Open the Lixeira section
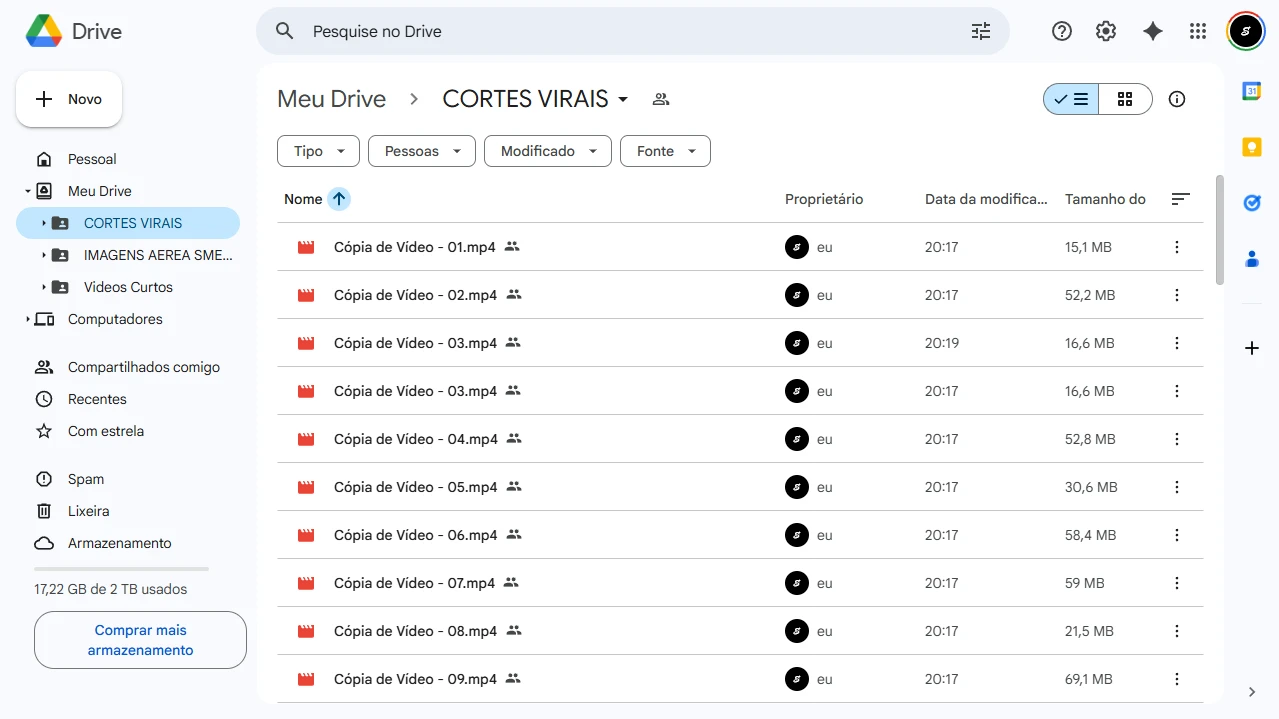The width and height of the screenshot is (1279, 719). (88, 511)
